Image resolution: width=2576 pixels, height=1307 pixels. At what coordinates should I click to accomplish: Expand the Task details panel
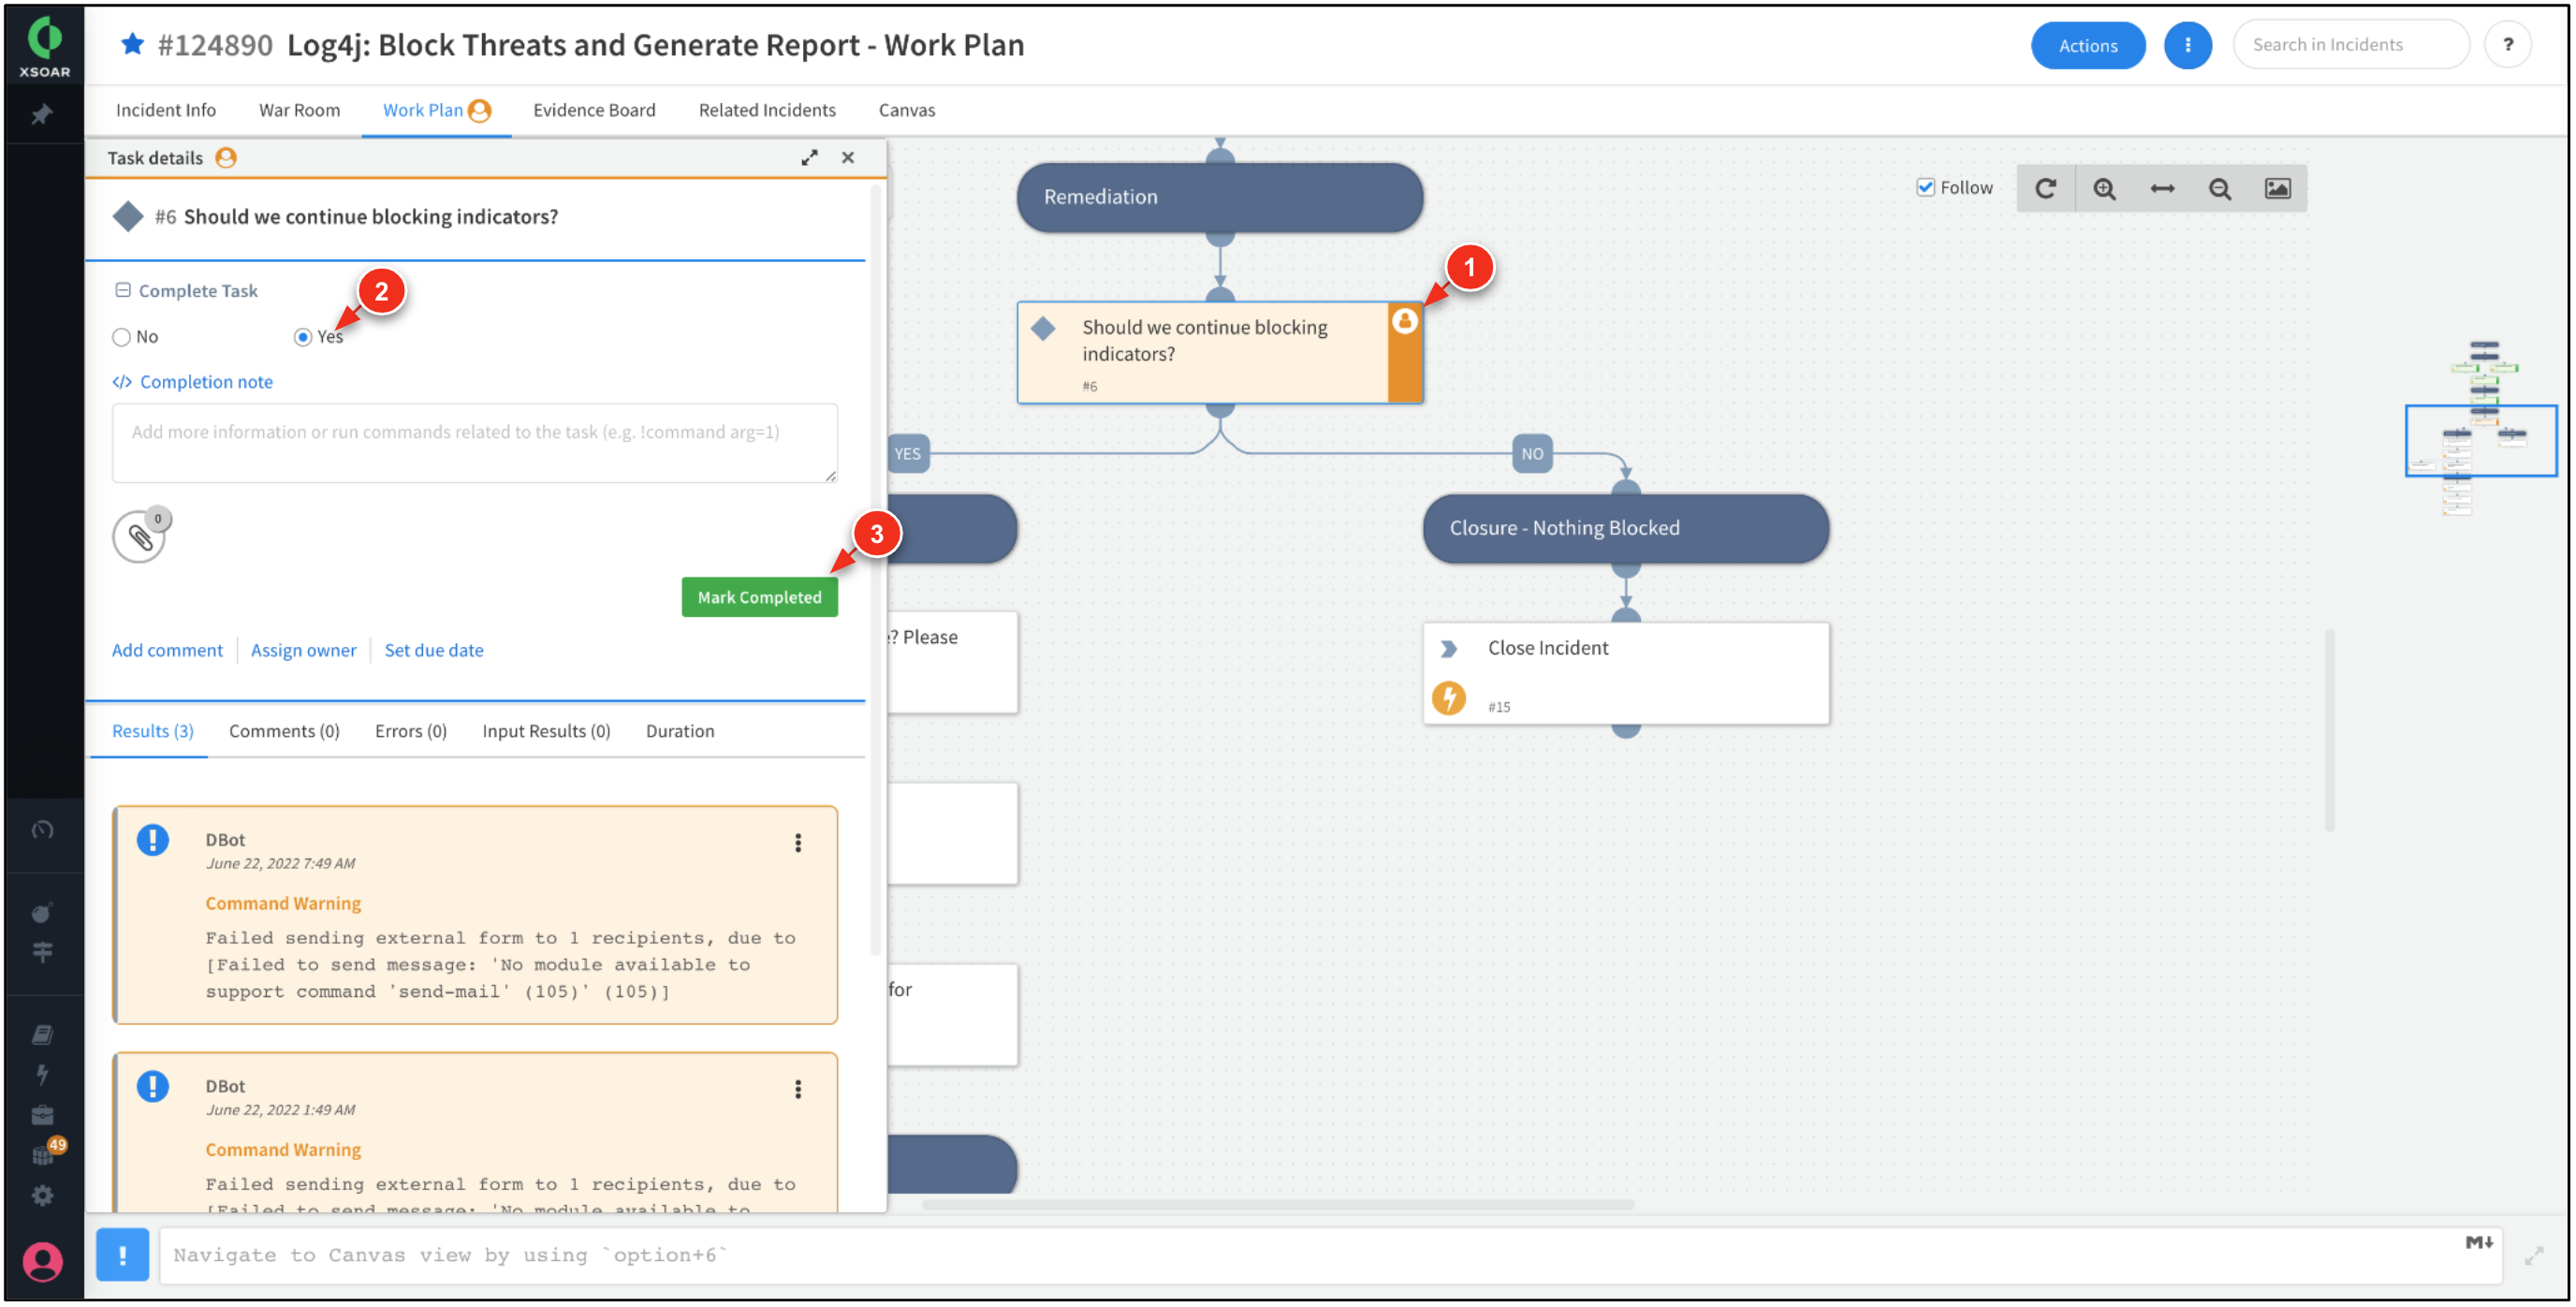[x=809, y=158]
